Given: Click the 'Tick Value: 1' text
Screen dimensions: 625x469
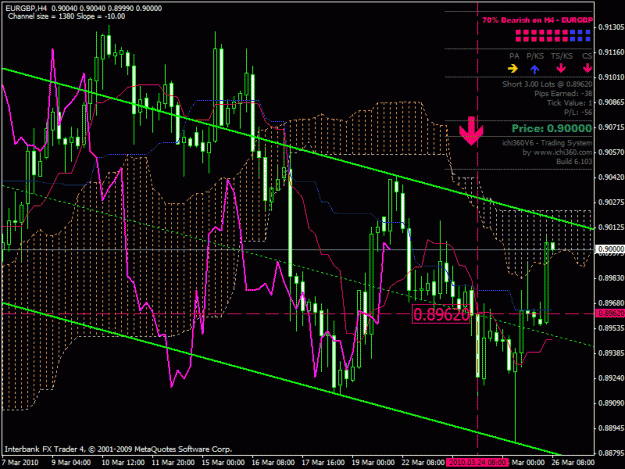Looking at the screenshot, I should (x=569, y=103).
